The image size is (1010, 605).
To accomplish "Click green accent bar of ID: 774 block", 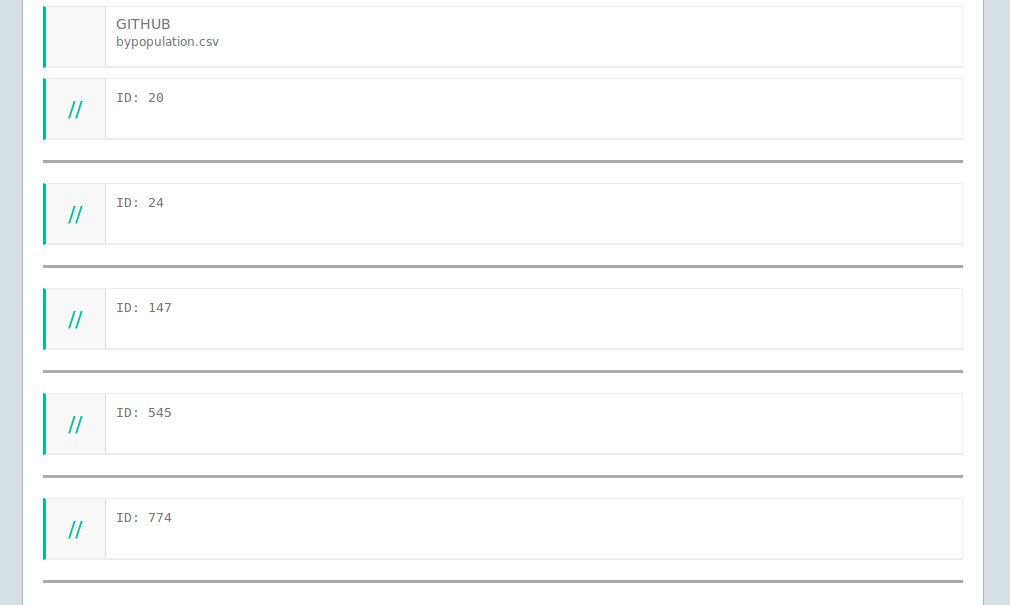I will (x=44, y=529).
